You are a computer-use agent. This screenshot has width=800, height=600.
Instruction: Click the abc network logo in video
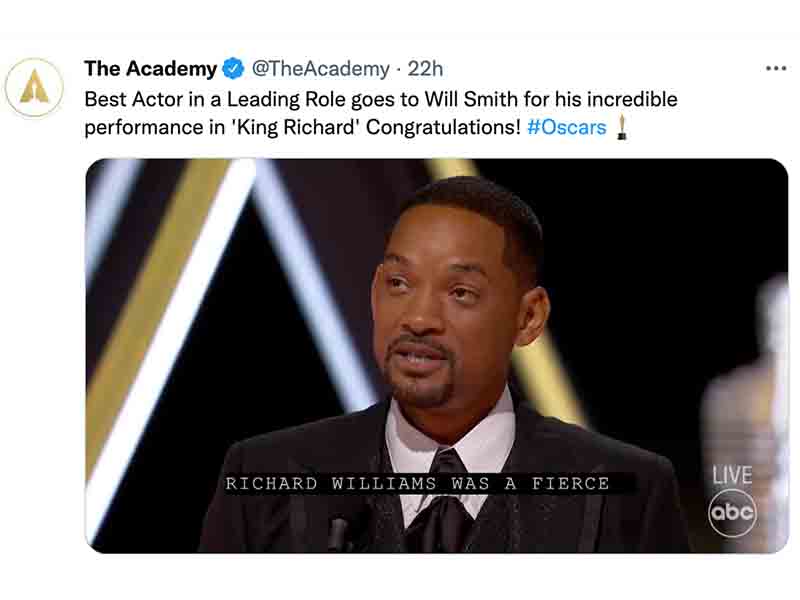(x=732, y=512)
